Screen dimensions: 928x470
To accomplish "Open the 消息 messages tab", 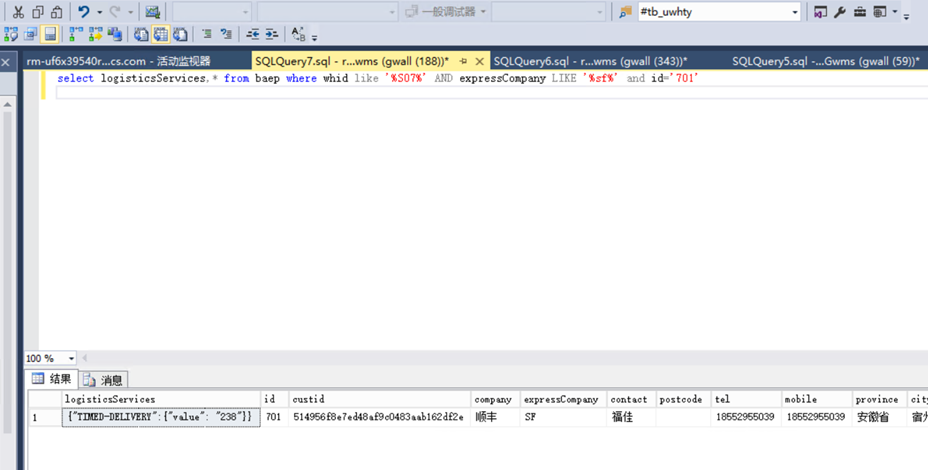I will (103, 380).
